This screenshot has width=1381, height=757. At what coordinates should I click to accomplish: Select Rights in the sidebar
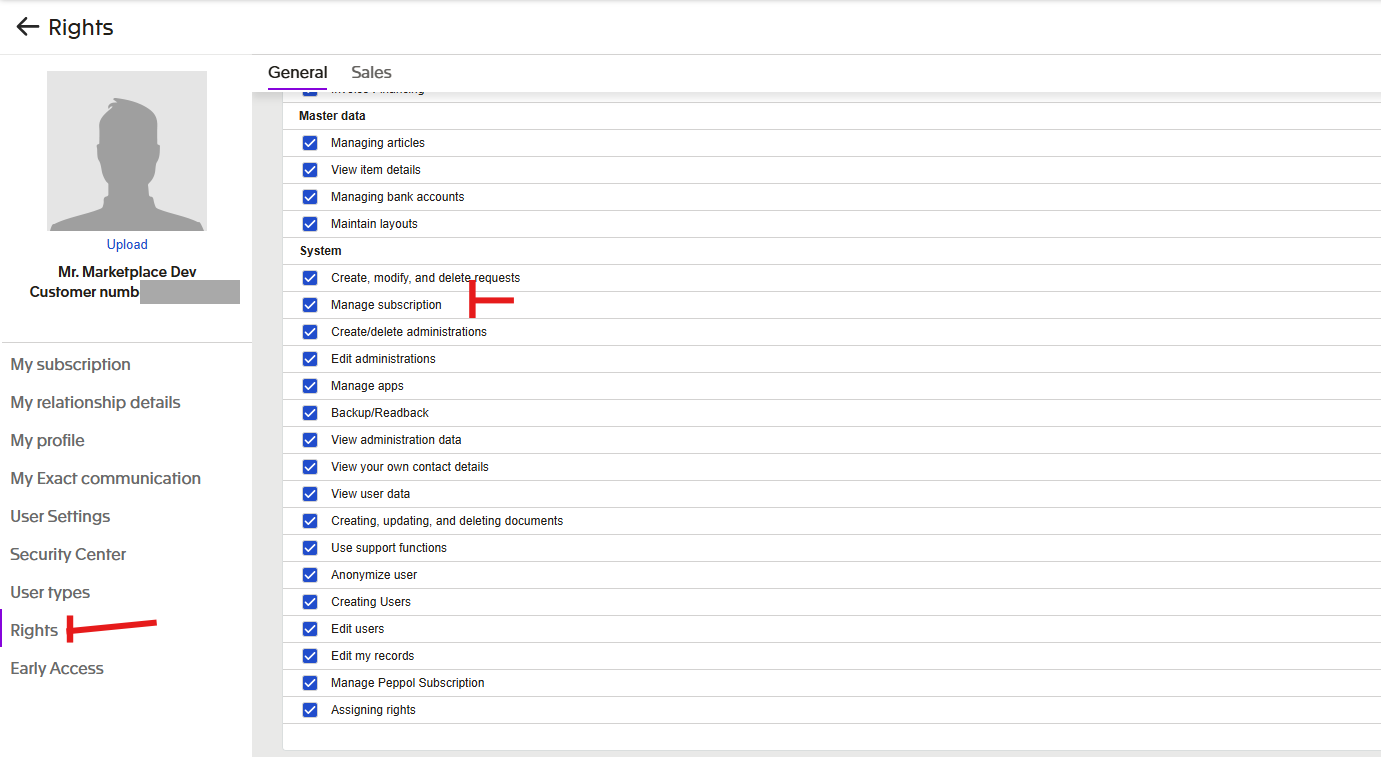(x=34, y=630)
